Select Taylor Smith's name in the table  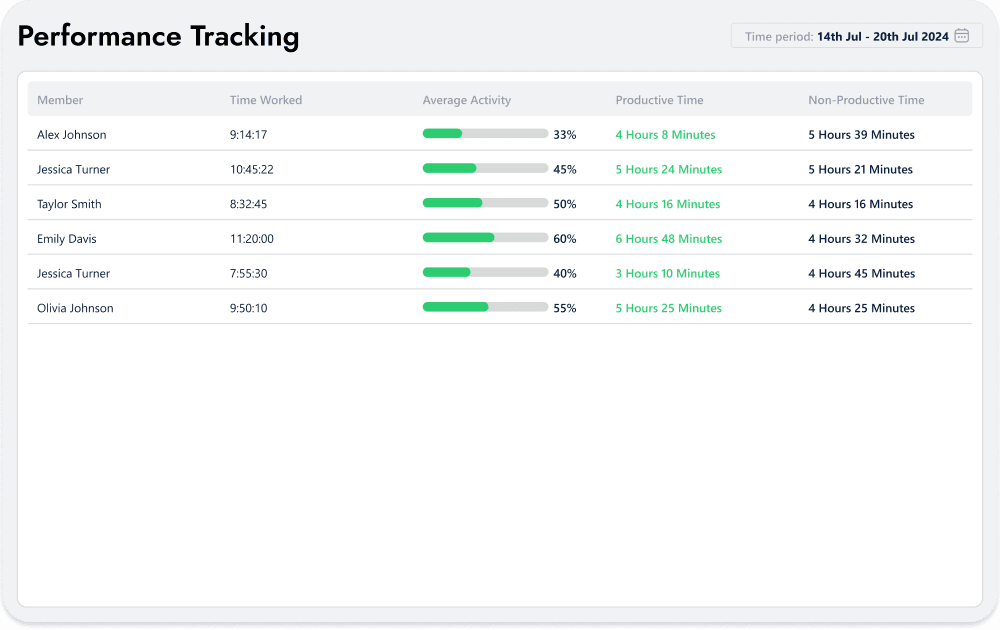click(69, 204)
